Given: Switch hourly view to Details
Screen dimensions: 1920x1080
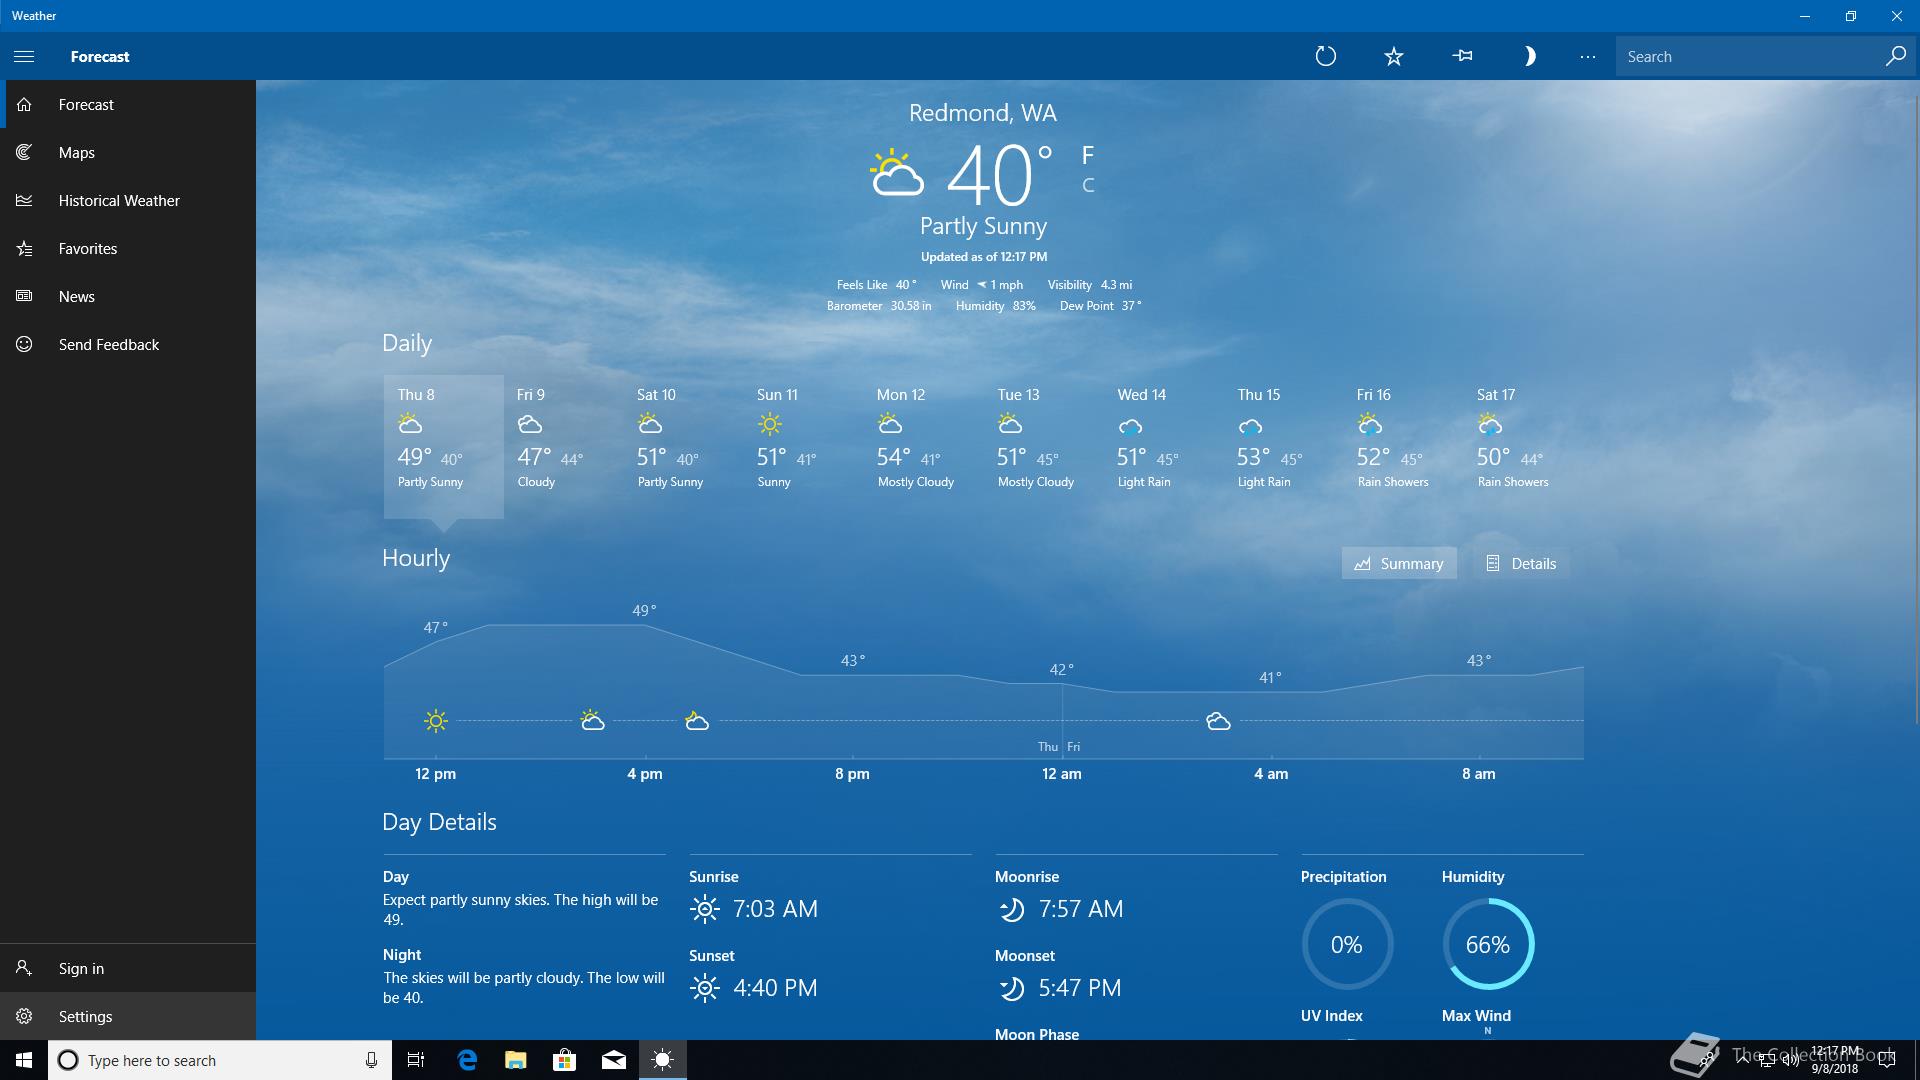Looking at the screenshot, I should coord(1521,563).
